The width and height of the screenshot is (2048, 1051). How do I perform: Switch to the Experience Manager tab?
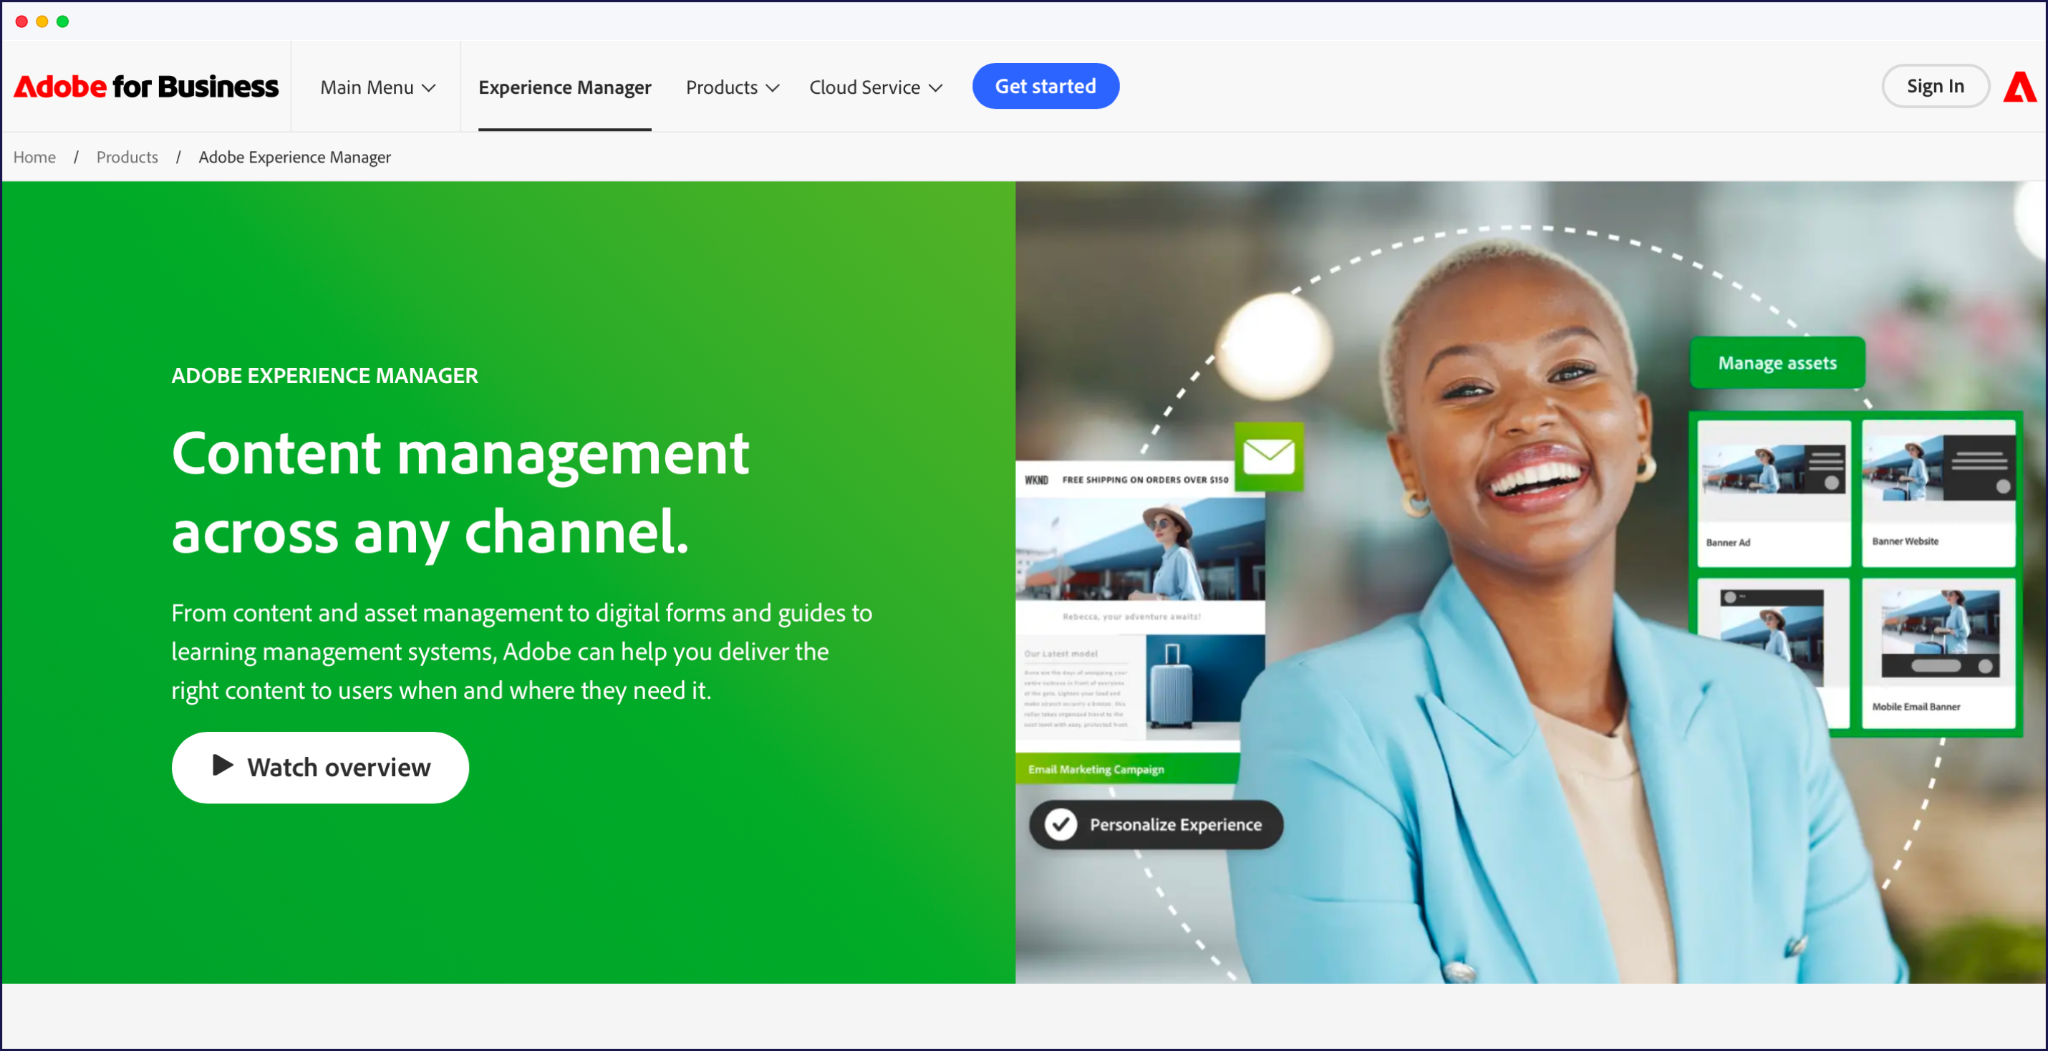(565, 87)
